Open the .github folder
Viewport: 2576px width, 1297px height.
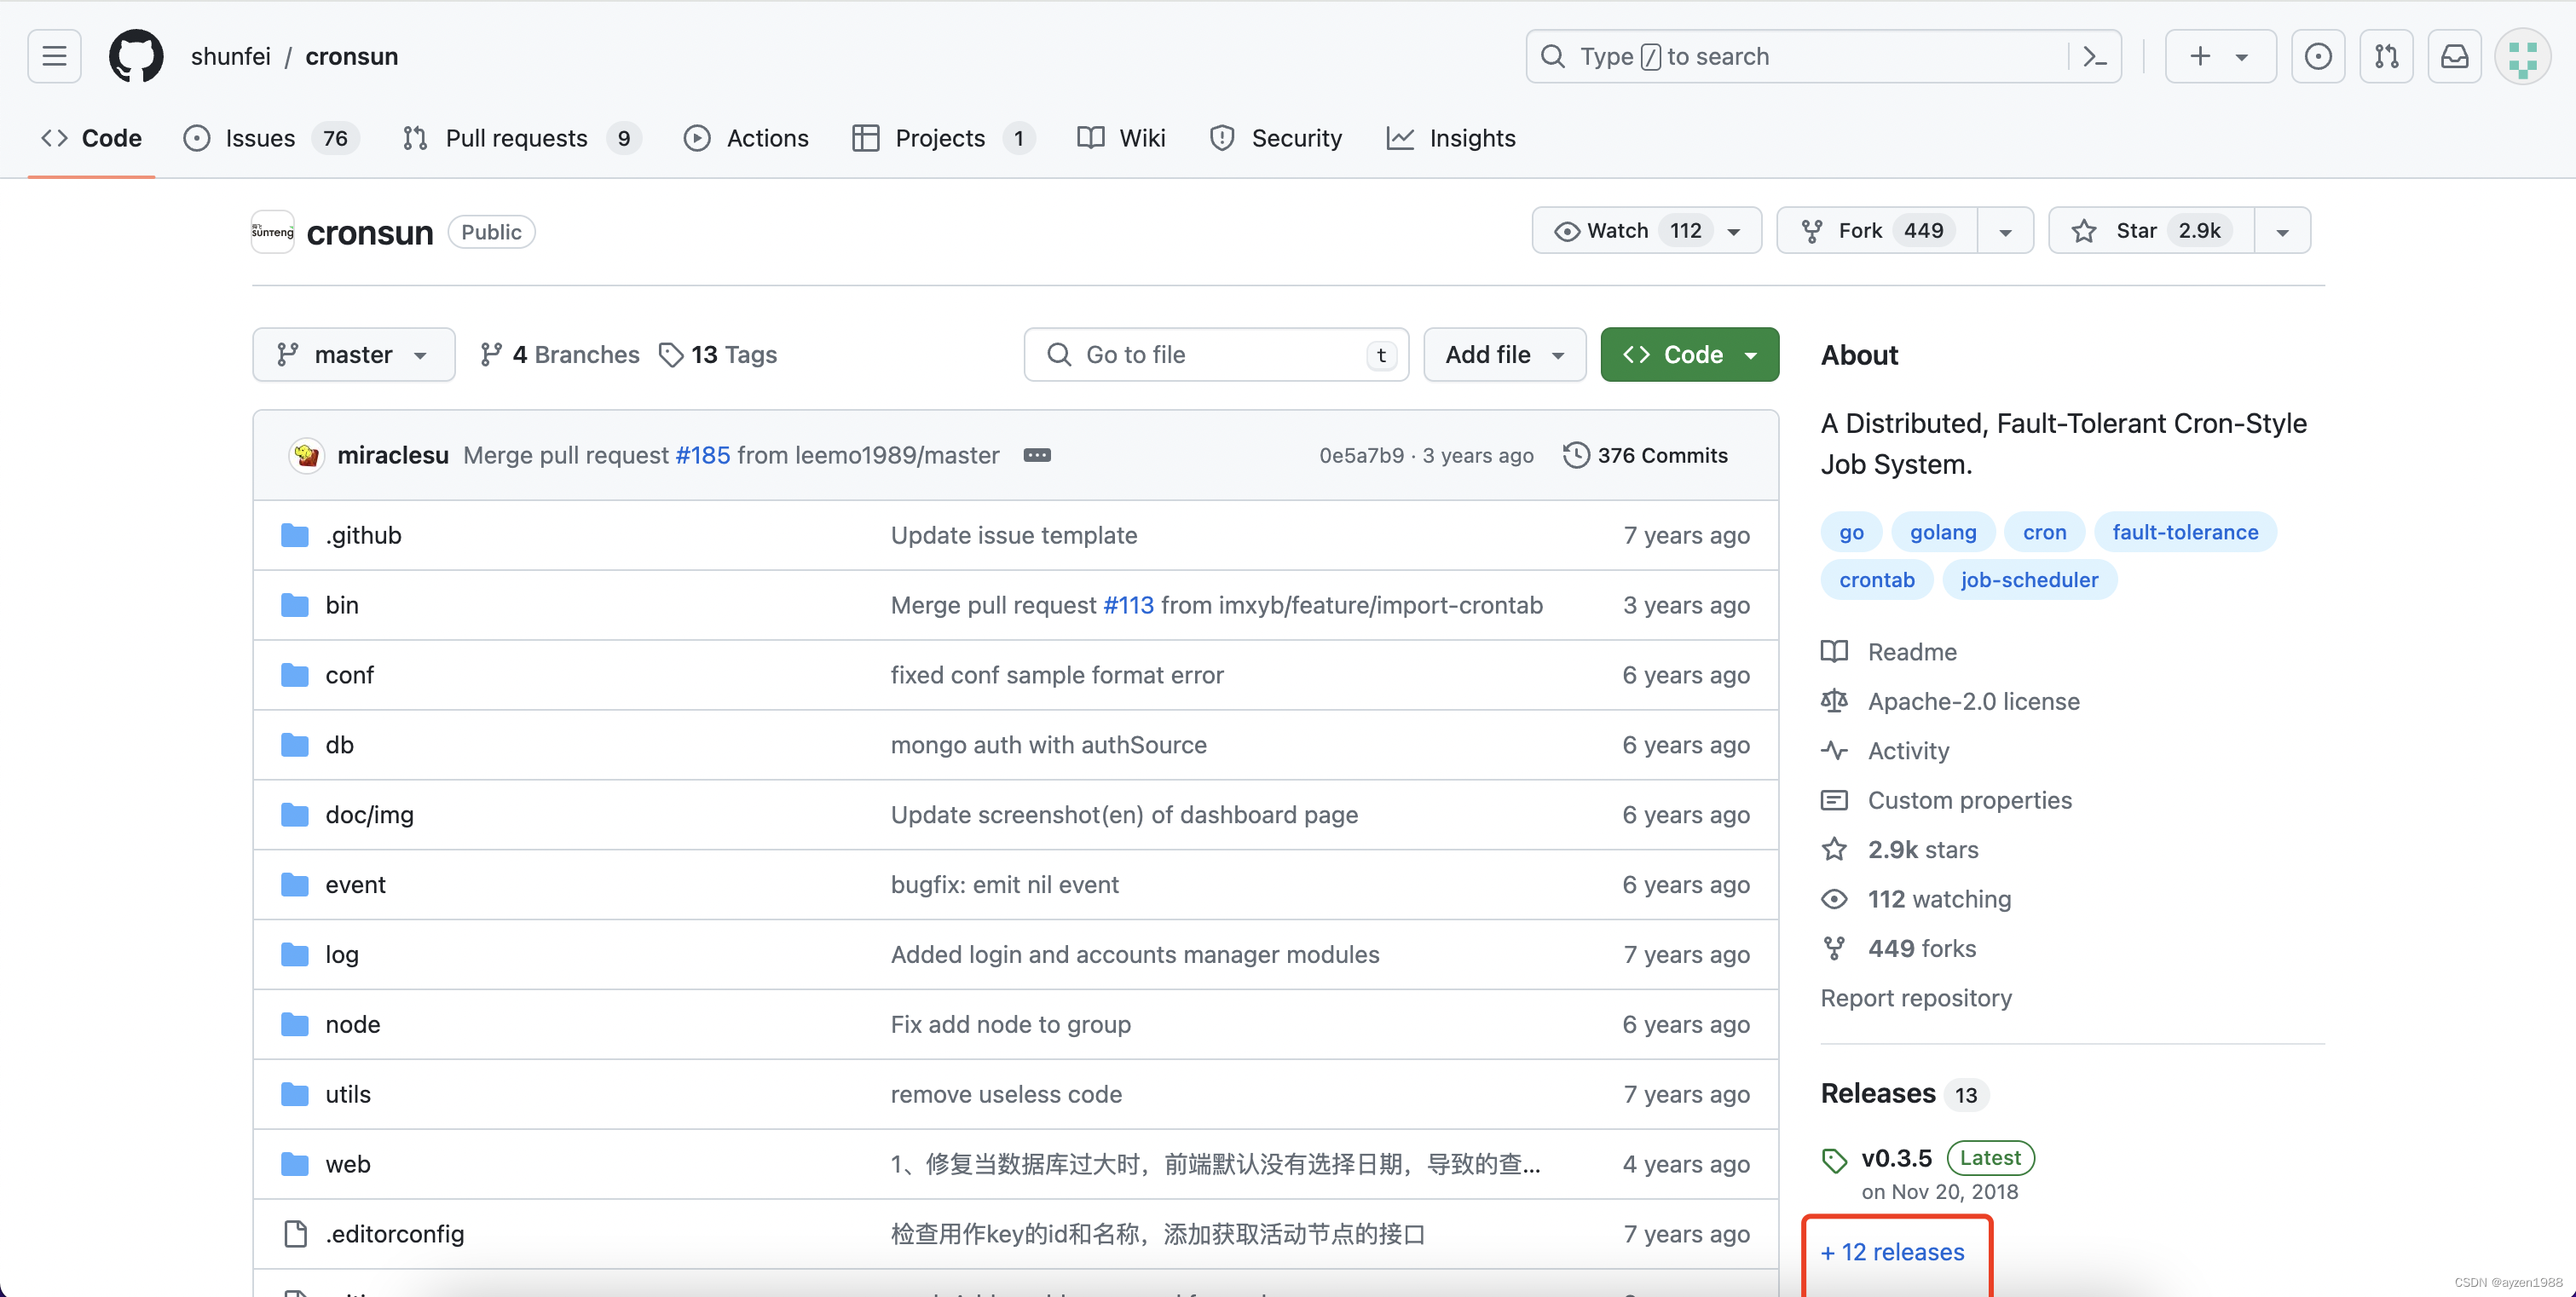point(363,535)
